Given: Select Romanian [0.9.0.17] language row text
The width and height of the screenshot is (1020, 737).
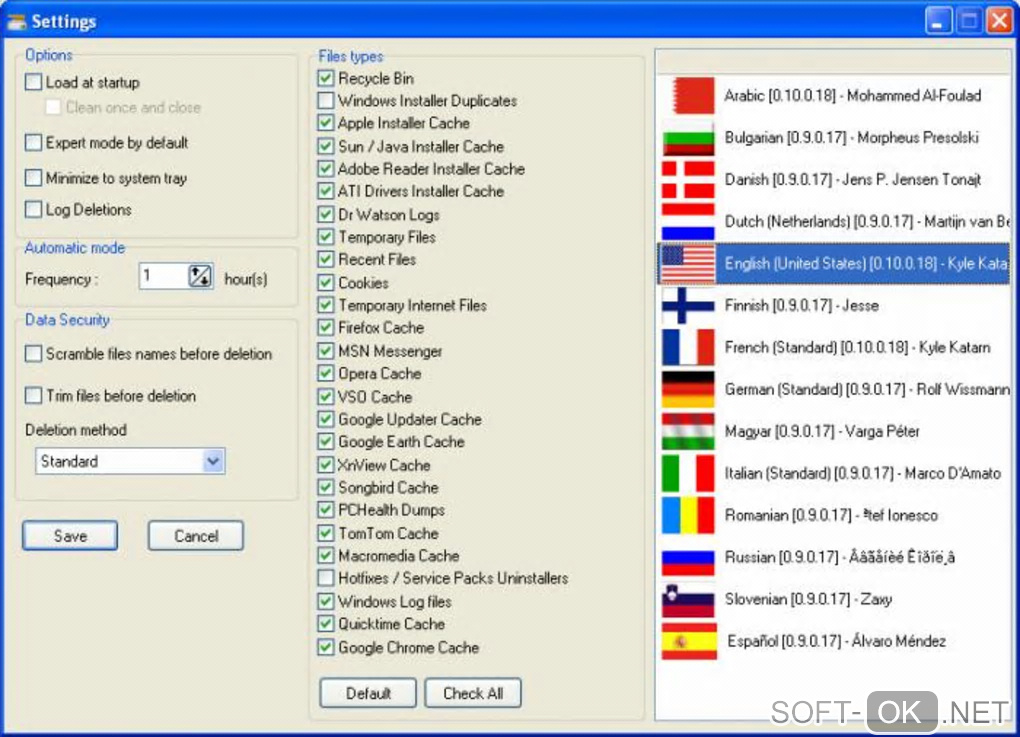Looking at the screenshot, I should [831, 516].
